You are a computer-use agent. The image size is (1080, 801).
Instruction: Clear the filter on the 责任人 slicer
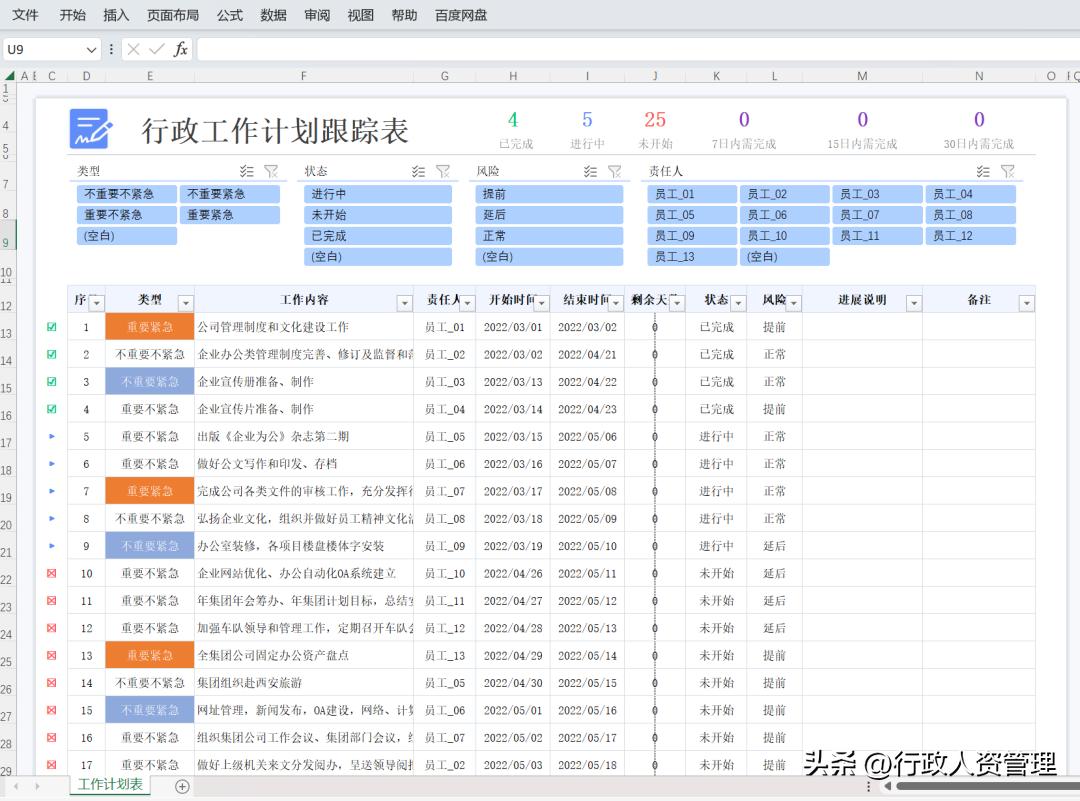tap(1008, 170)
